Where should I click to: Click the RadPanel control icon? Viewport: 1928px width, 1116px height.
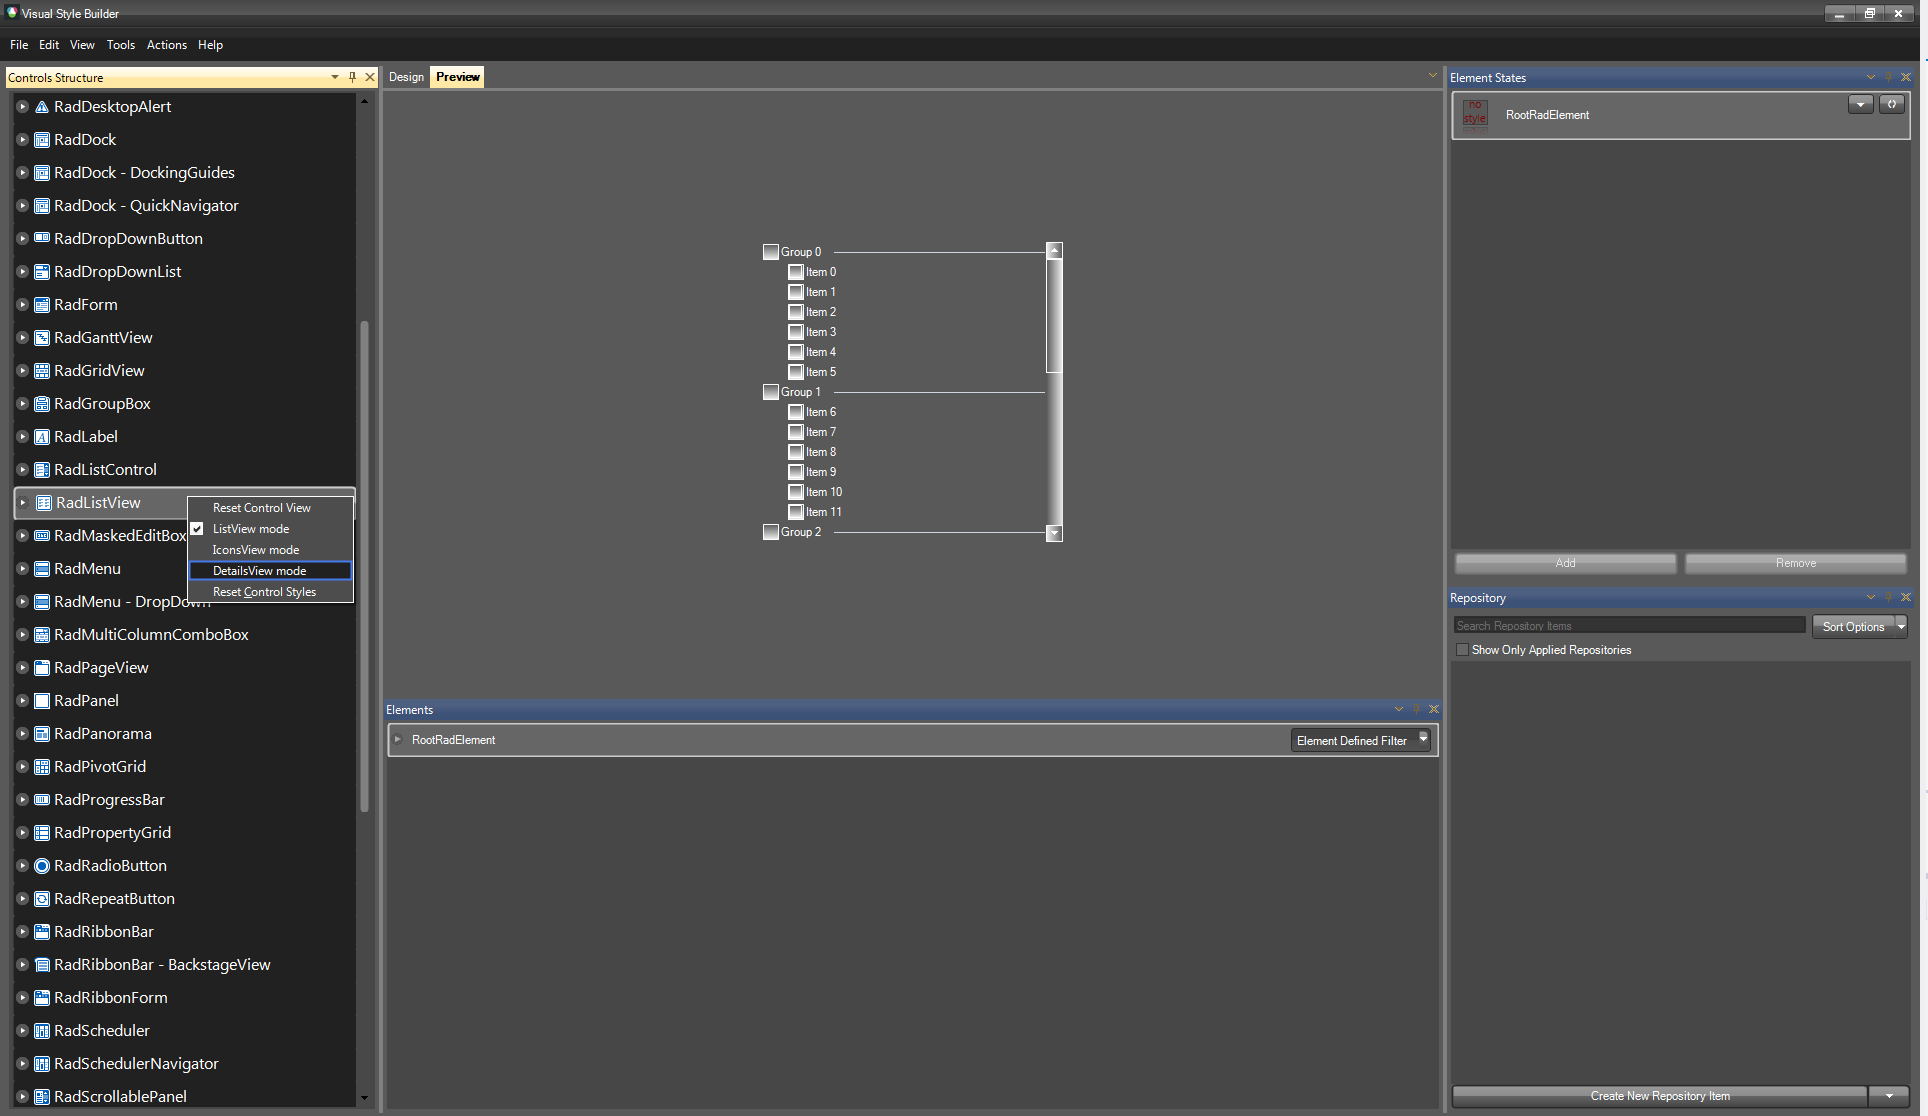(42, 701)
